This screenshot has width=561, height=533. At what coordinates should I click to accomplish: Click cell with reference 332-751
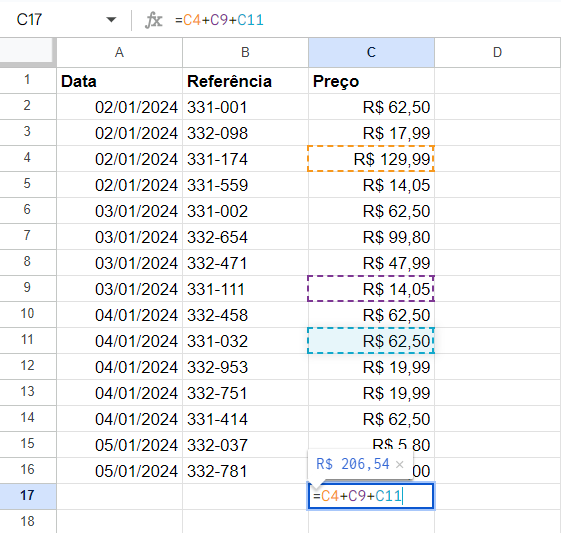click(245, 393)
